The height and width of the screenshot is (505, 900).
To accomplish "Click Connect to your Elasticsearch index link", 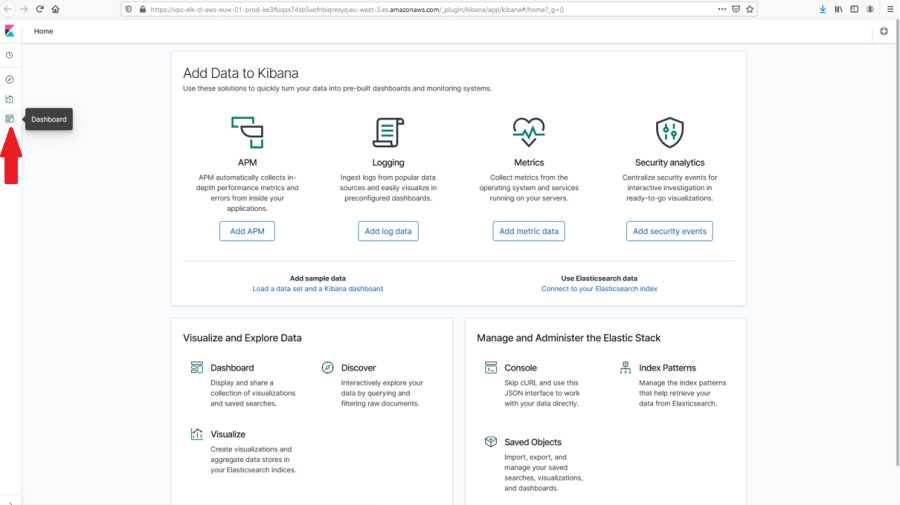I will click(599, 288).
